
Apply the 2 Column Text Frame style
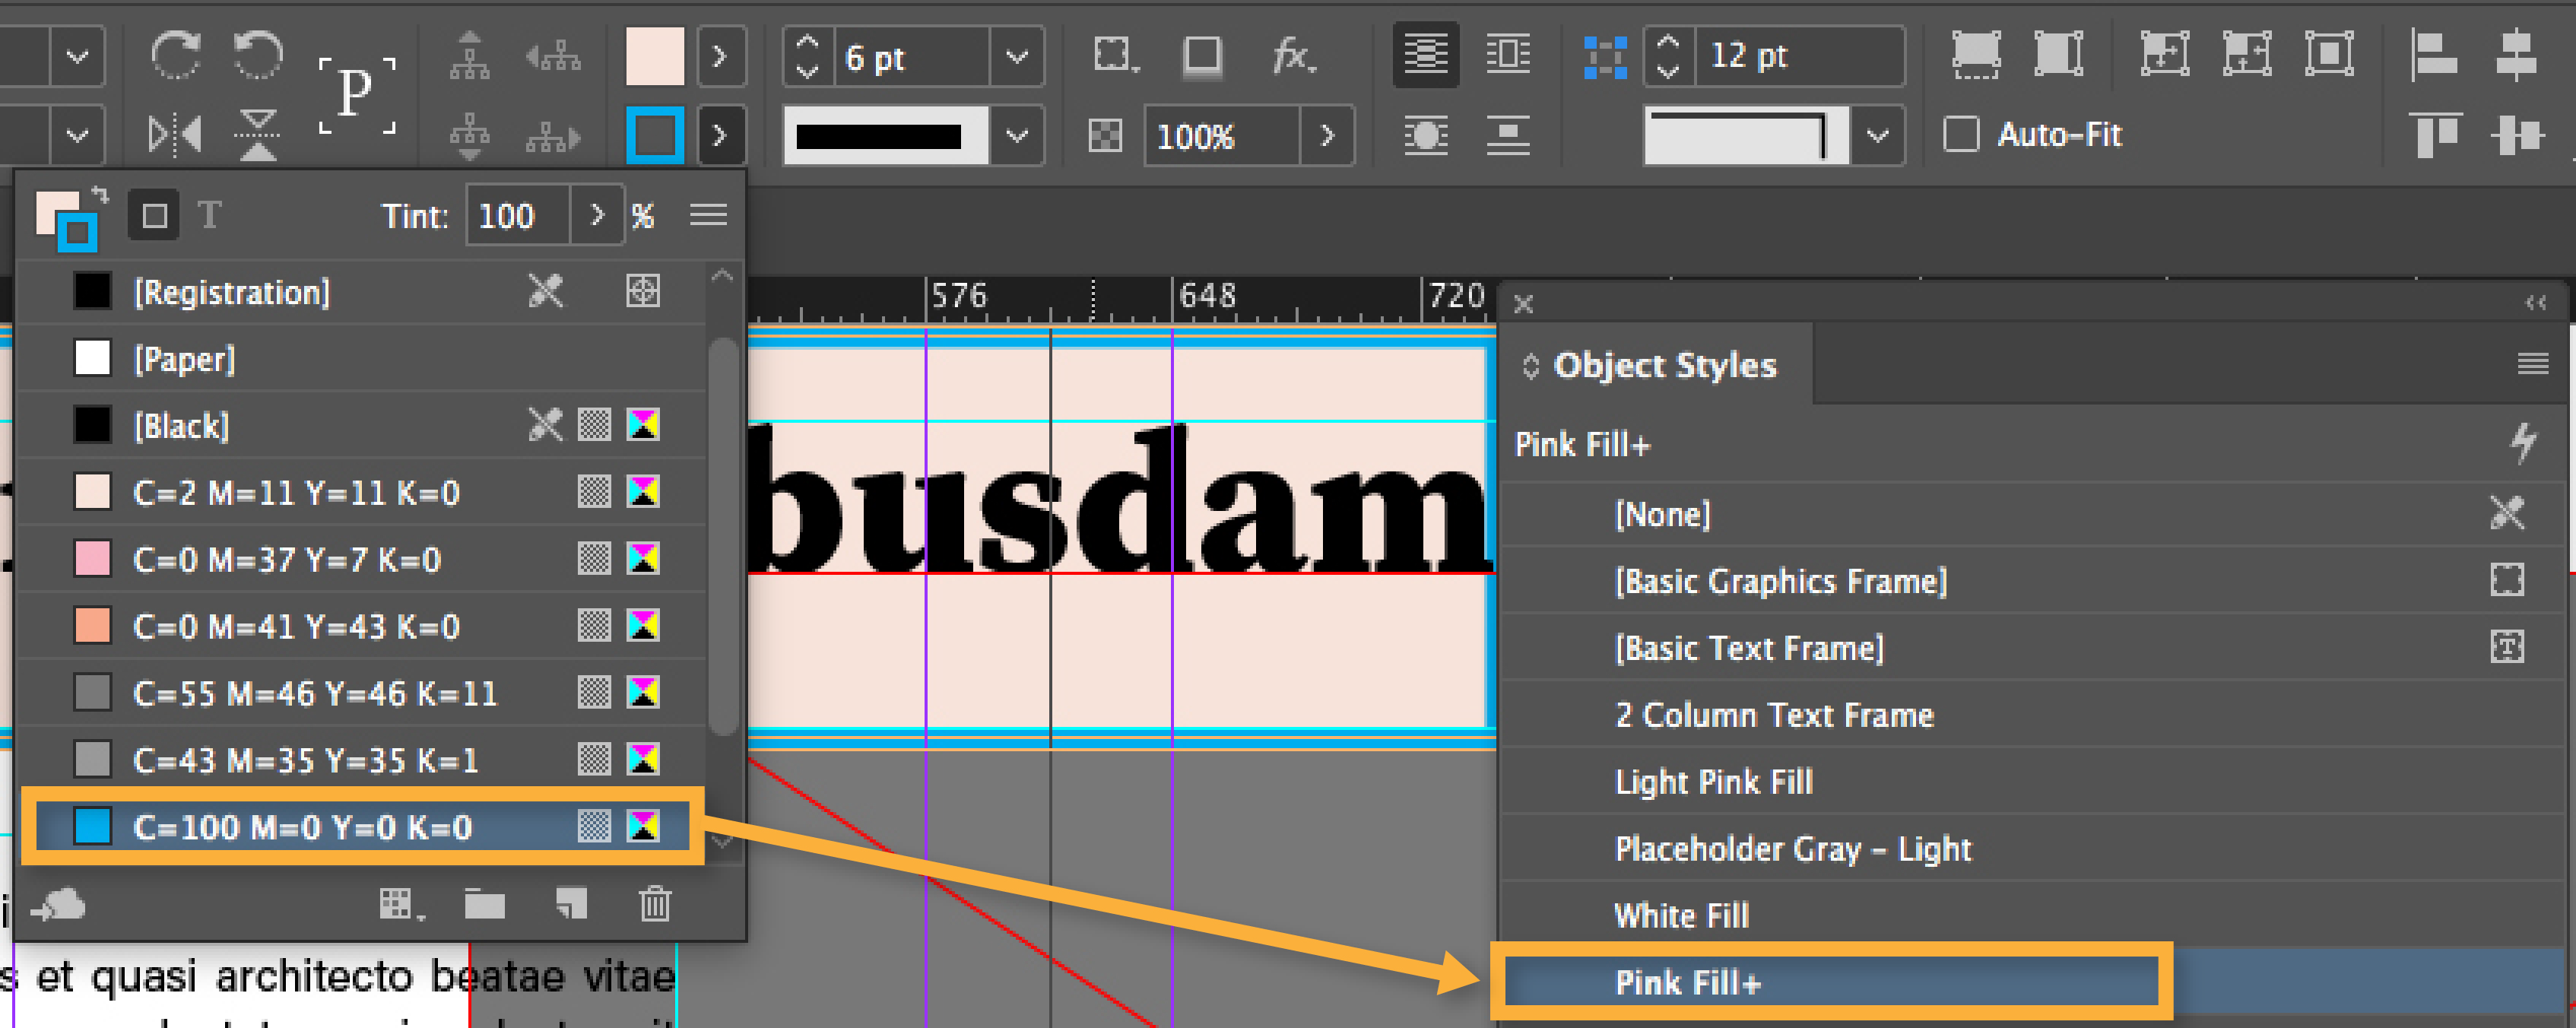(1773, 714)
